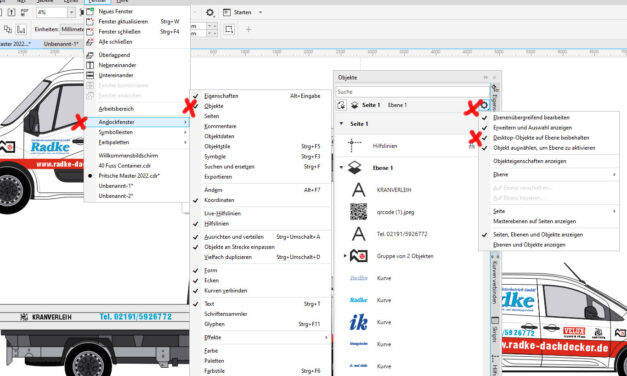The height and width of the screenshot is (376, 627).
Task: Arrange windows with Untereinander
Action: tap(116, 75)
